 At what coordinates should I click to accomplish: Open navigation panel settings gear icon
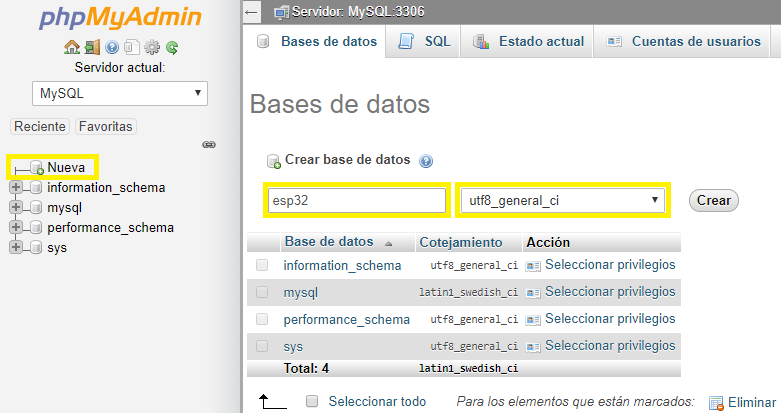tap(152, 47)
